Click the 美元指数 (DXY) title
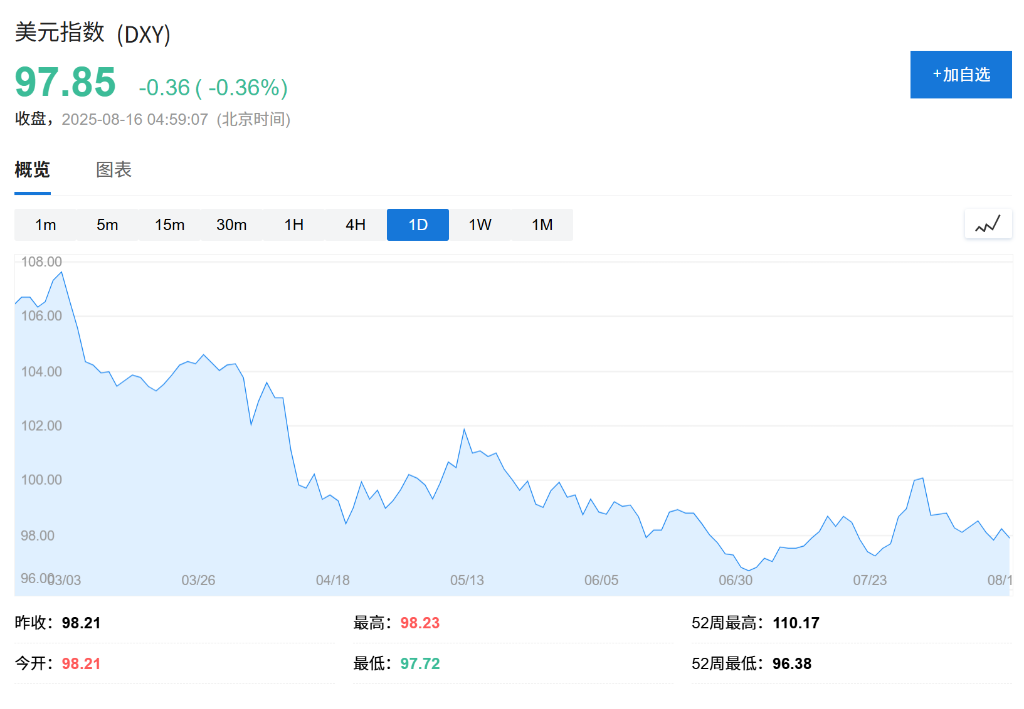Screen dimensions: 1024x709 click(93, 33)
